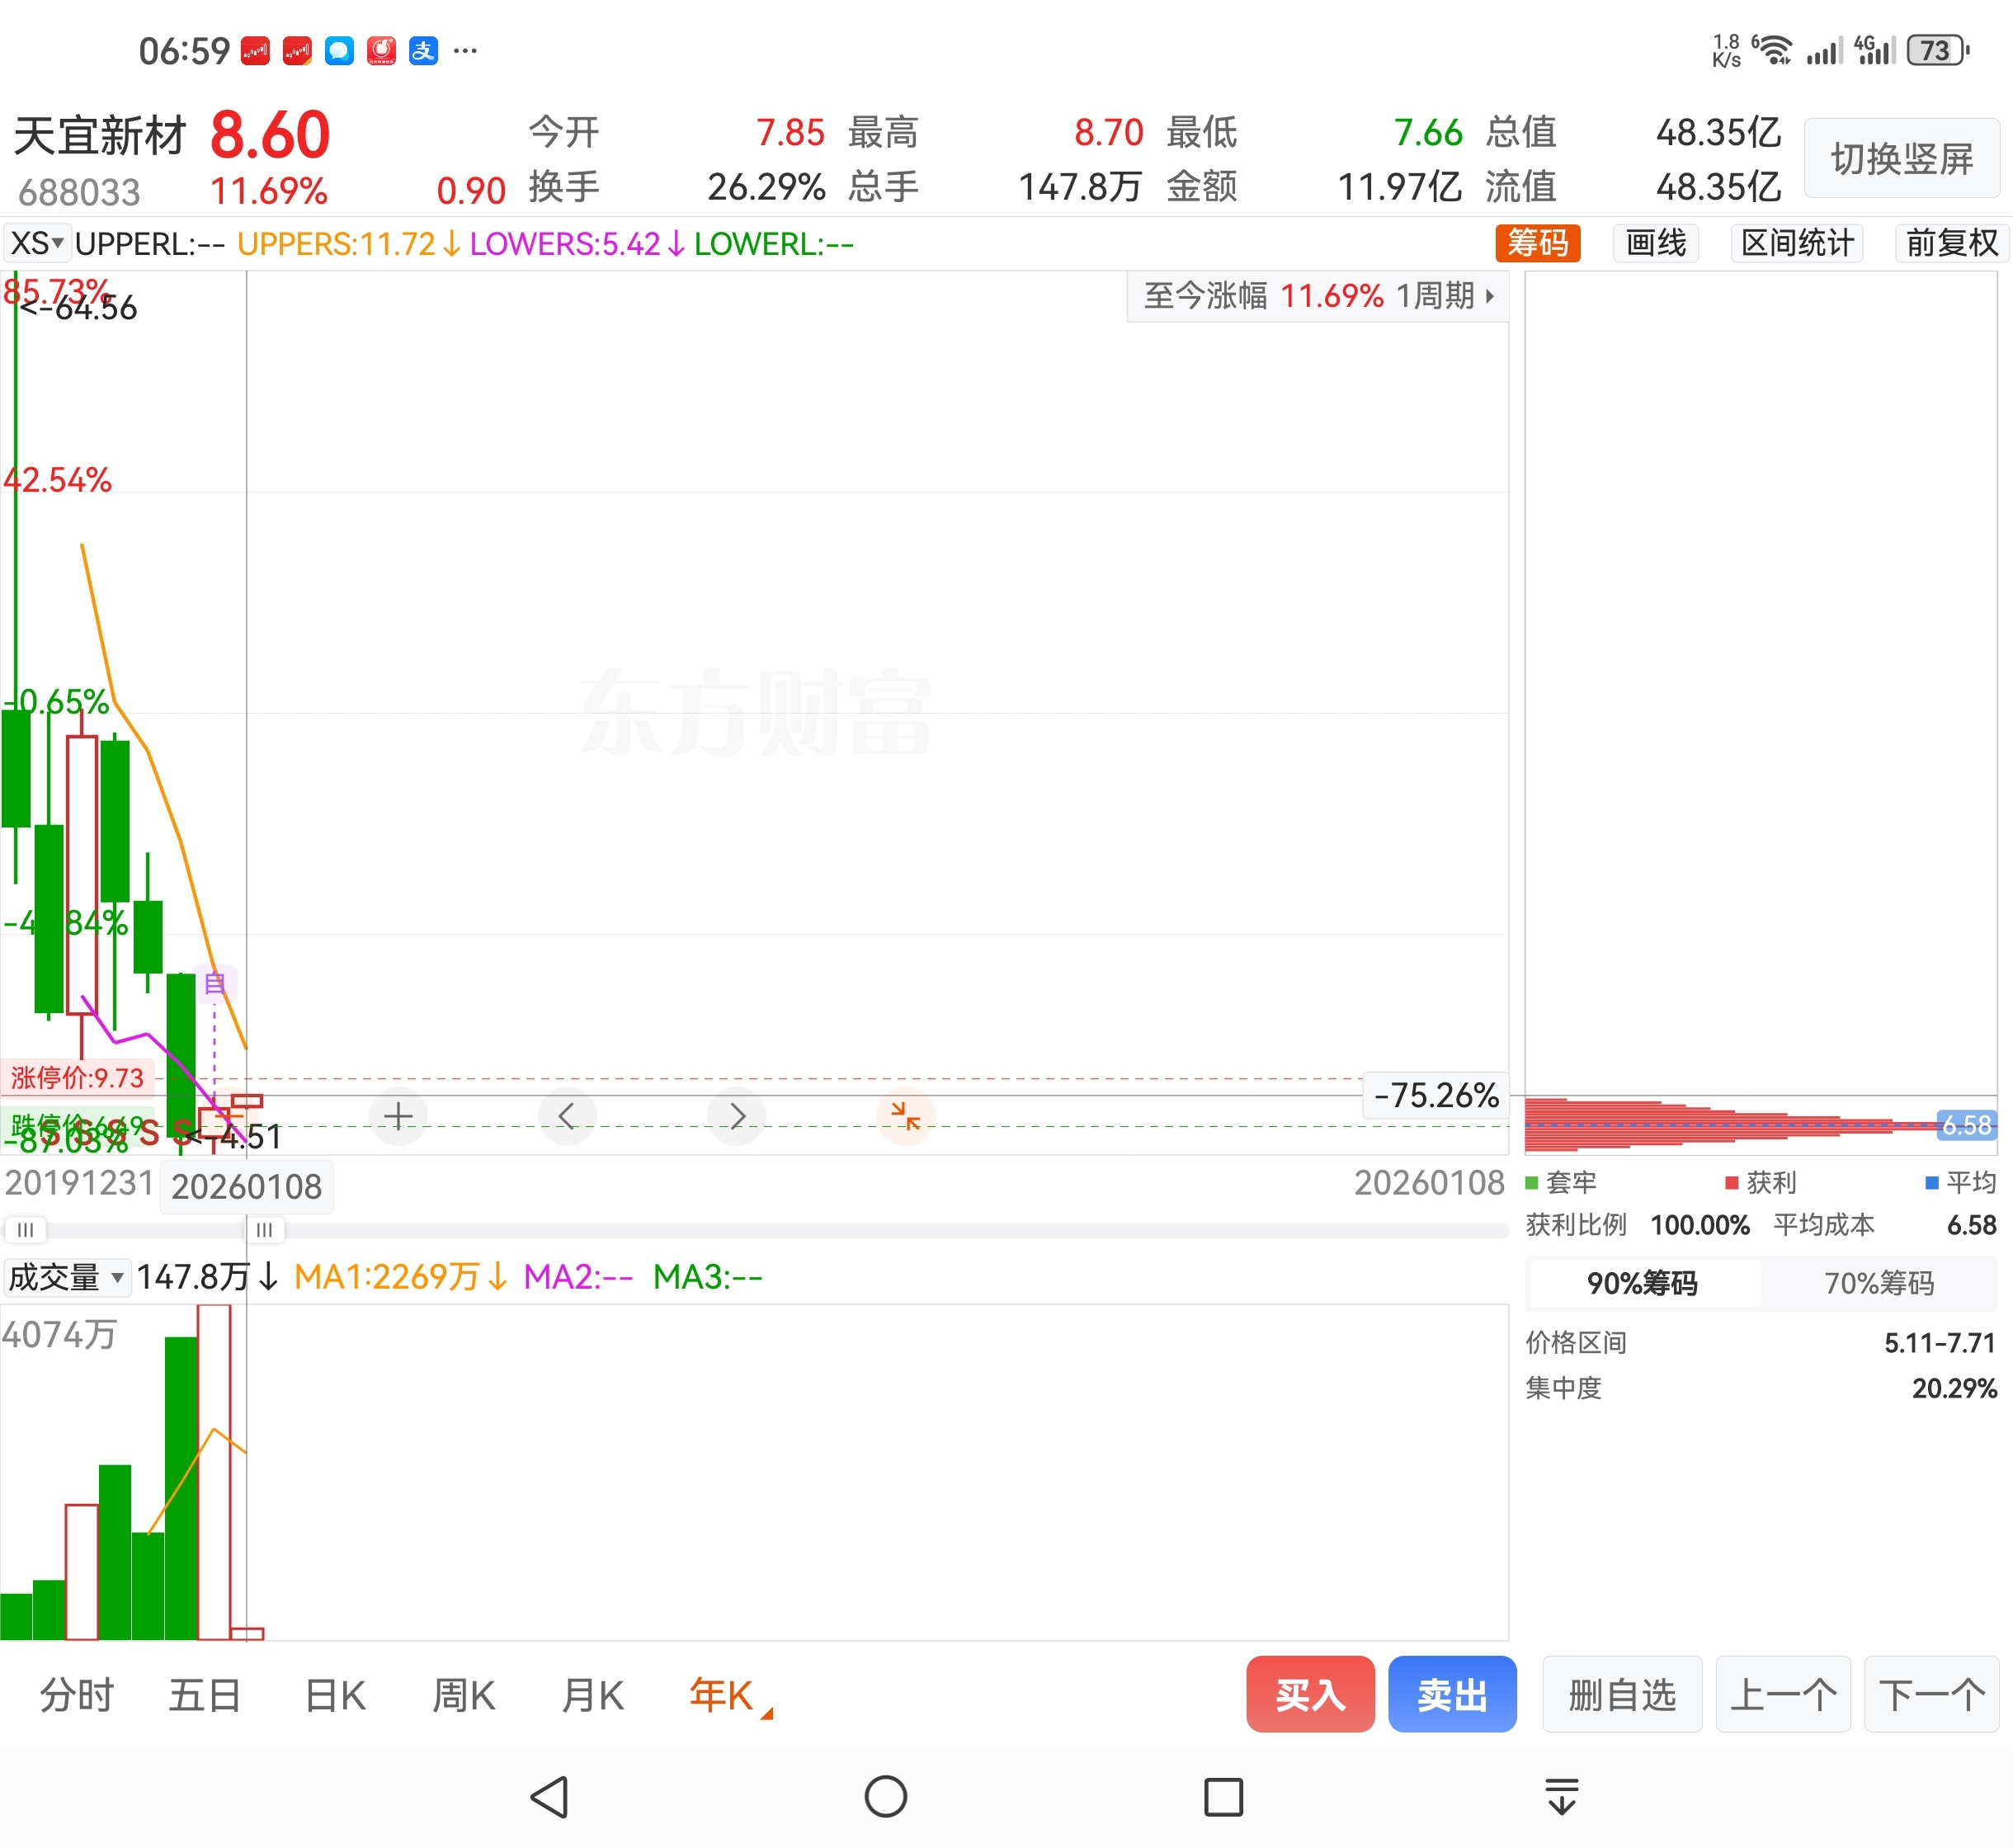The height and width of the screenshot is (1848, 2013).
Task: Click the right arrow chart navigation icon
Action: (x=737, y=1116)
